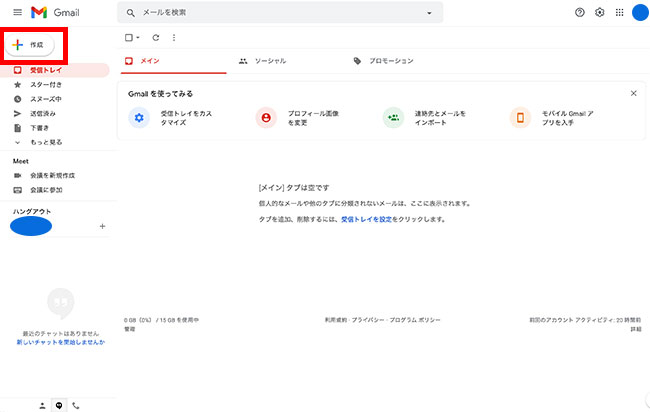Open the Google apps grid icon
Screen dimensions: 650x412
coord(619,12)
